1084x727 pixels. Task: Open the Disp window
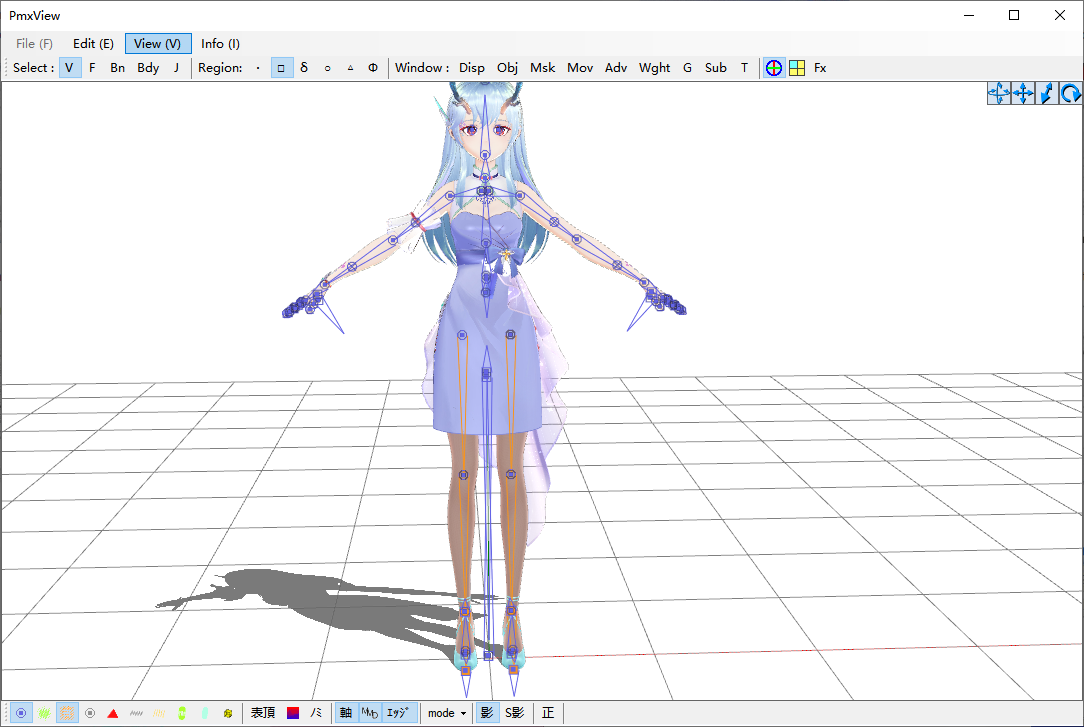tap(471, 68)
